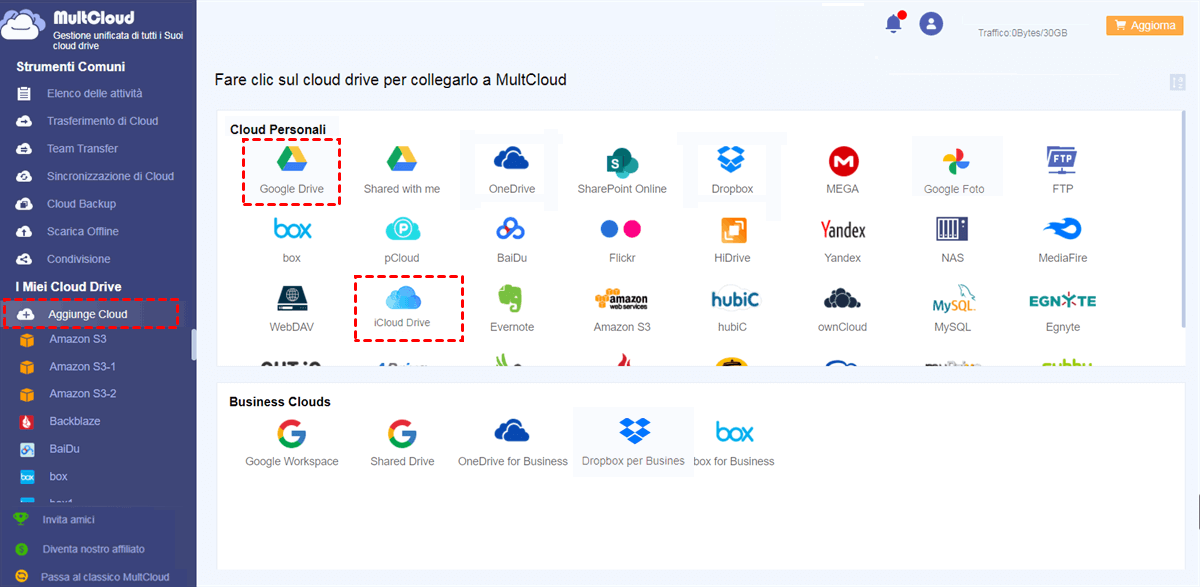Image resolution: width=1200 pixels, height=587 pixels.
Task: Connect a Dropbox personal account
Action: 732,159
